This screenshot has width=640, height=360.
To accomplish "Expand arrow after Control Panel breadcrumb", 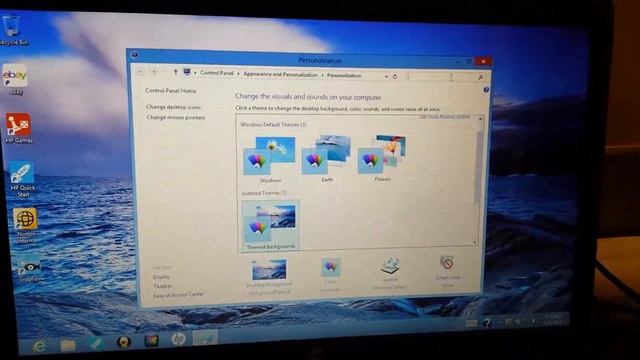I will [238, 74].
